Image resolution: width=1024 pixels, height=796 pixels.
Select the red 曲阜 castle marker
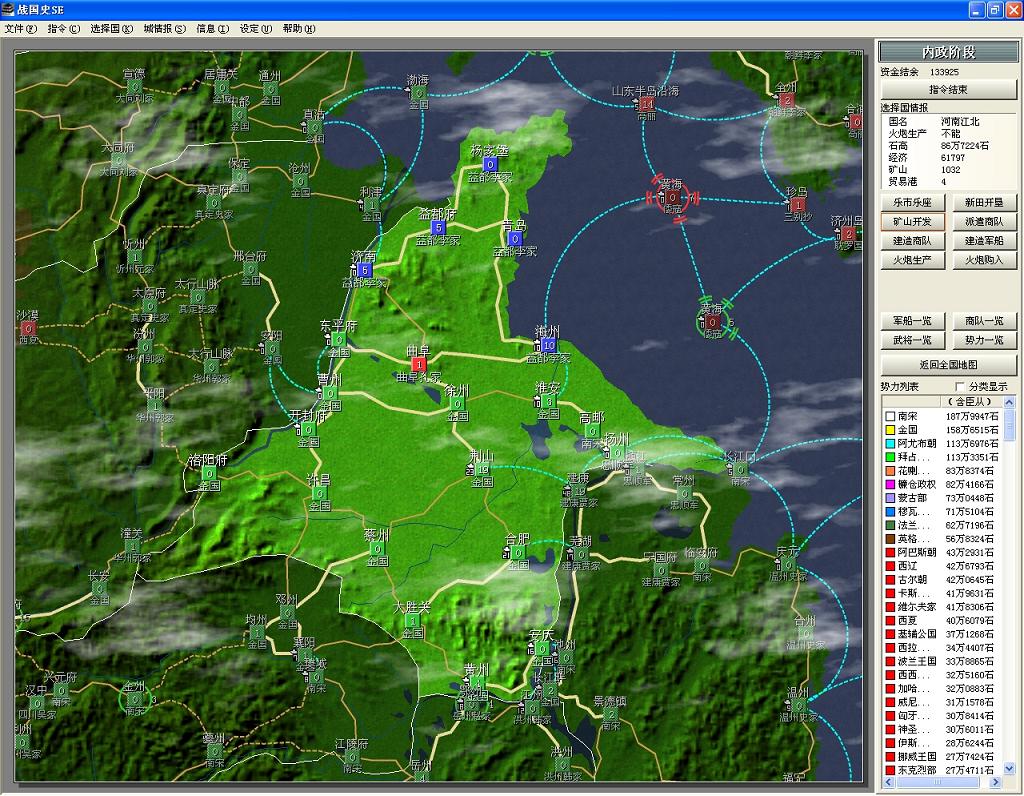pos(418,364)
